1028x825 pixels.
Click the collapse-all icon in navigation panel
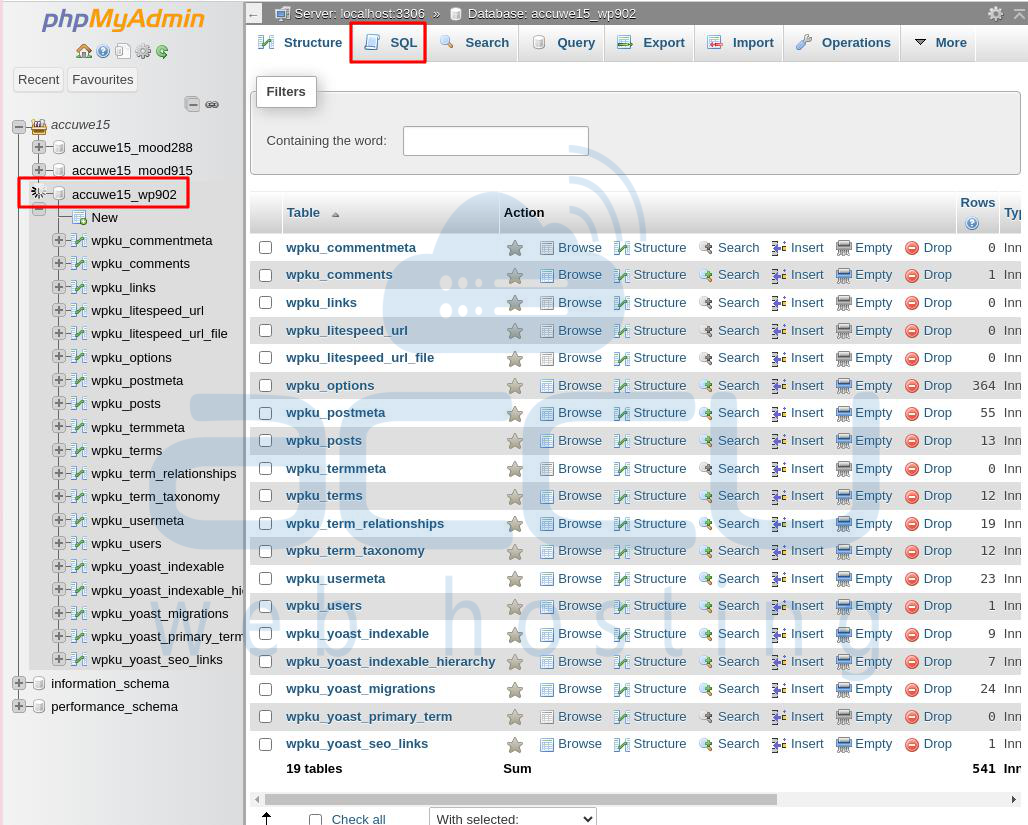(x=192, y=104)
